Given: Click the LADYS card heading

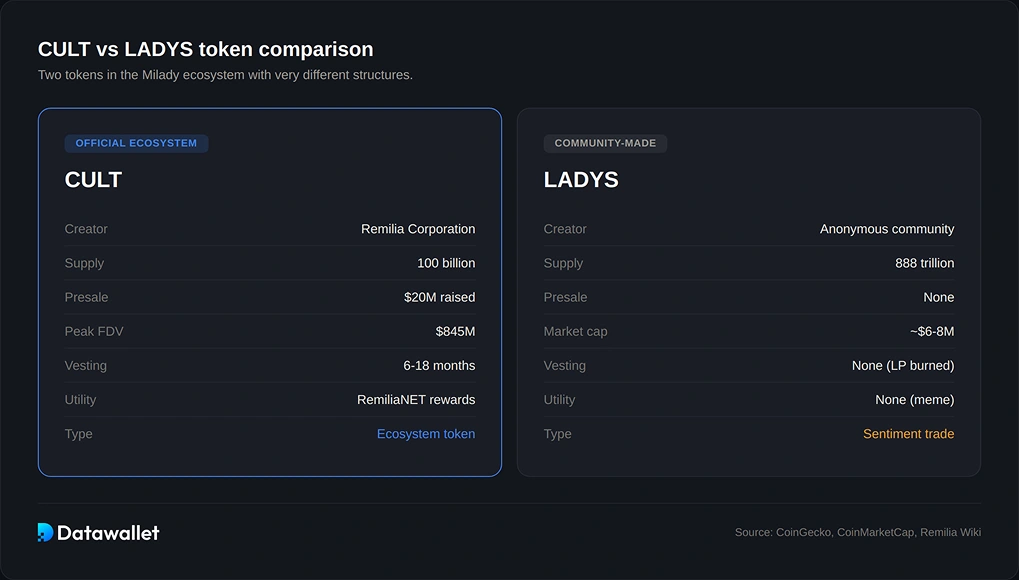Looking at the screenshot, I should (581, 179).
